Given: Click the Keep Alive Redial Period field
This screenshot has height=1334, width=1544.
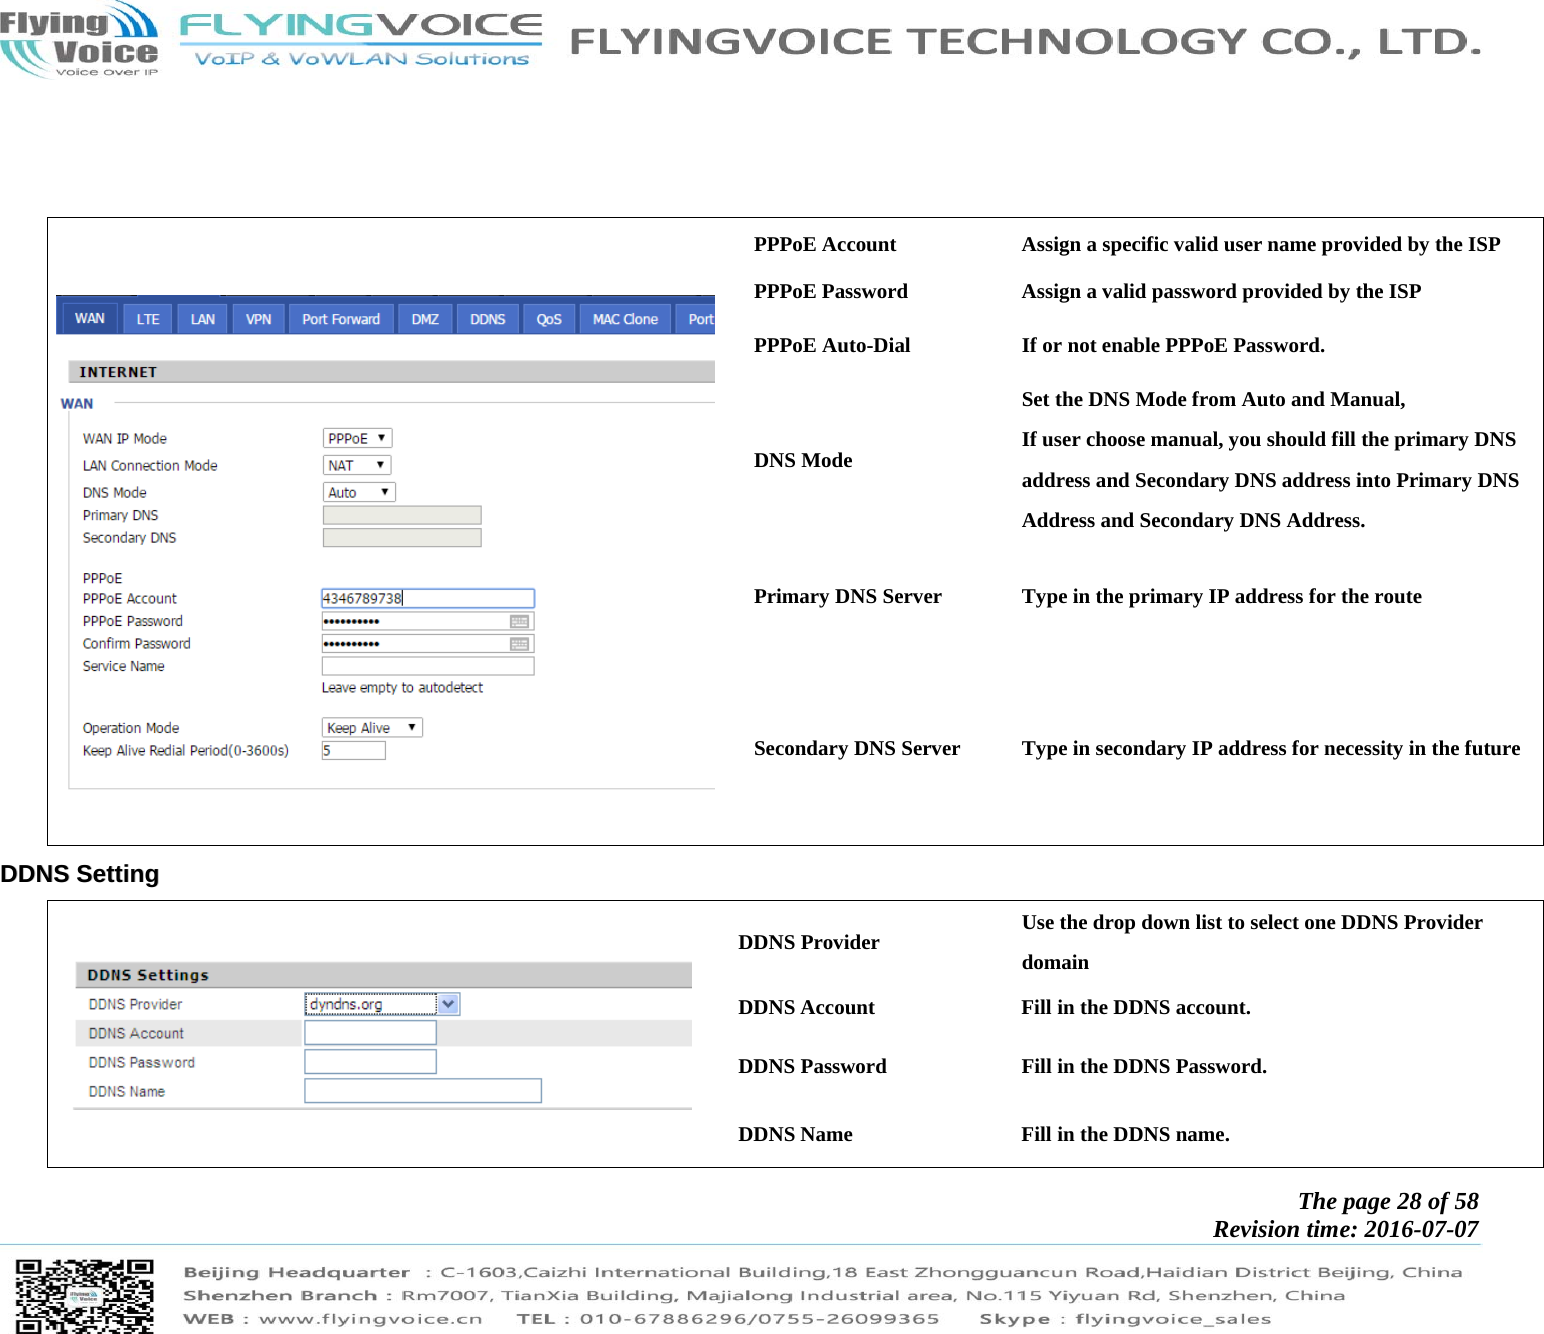Looking at the screenshot, I should pyautogui.click(x=353, y=750).
